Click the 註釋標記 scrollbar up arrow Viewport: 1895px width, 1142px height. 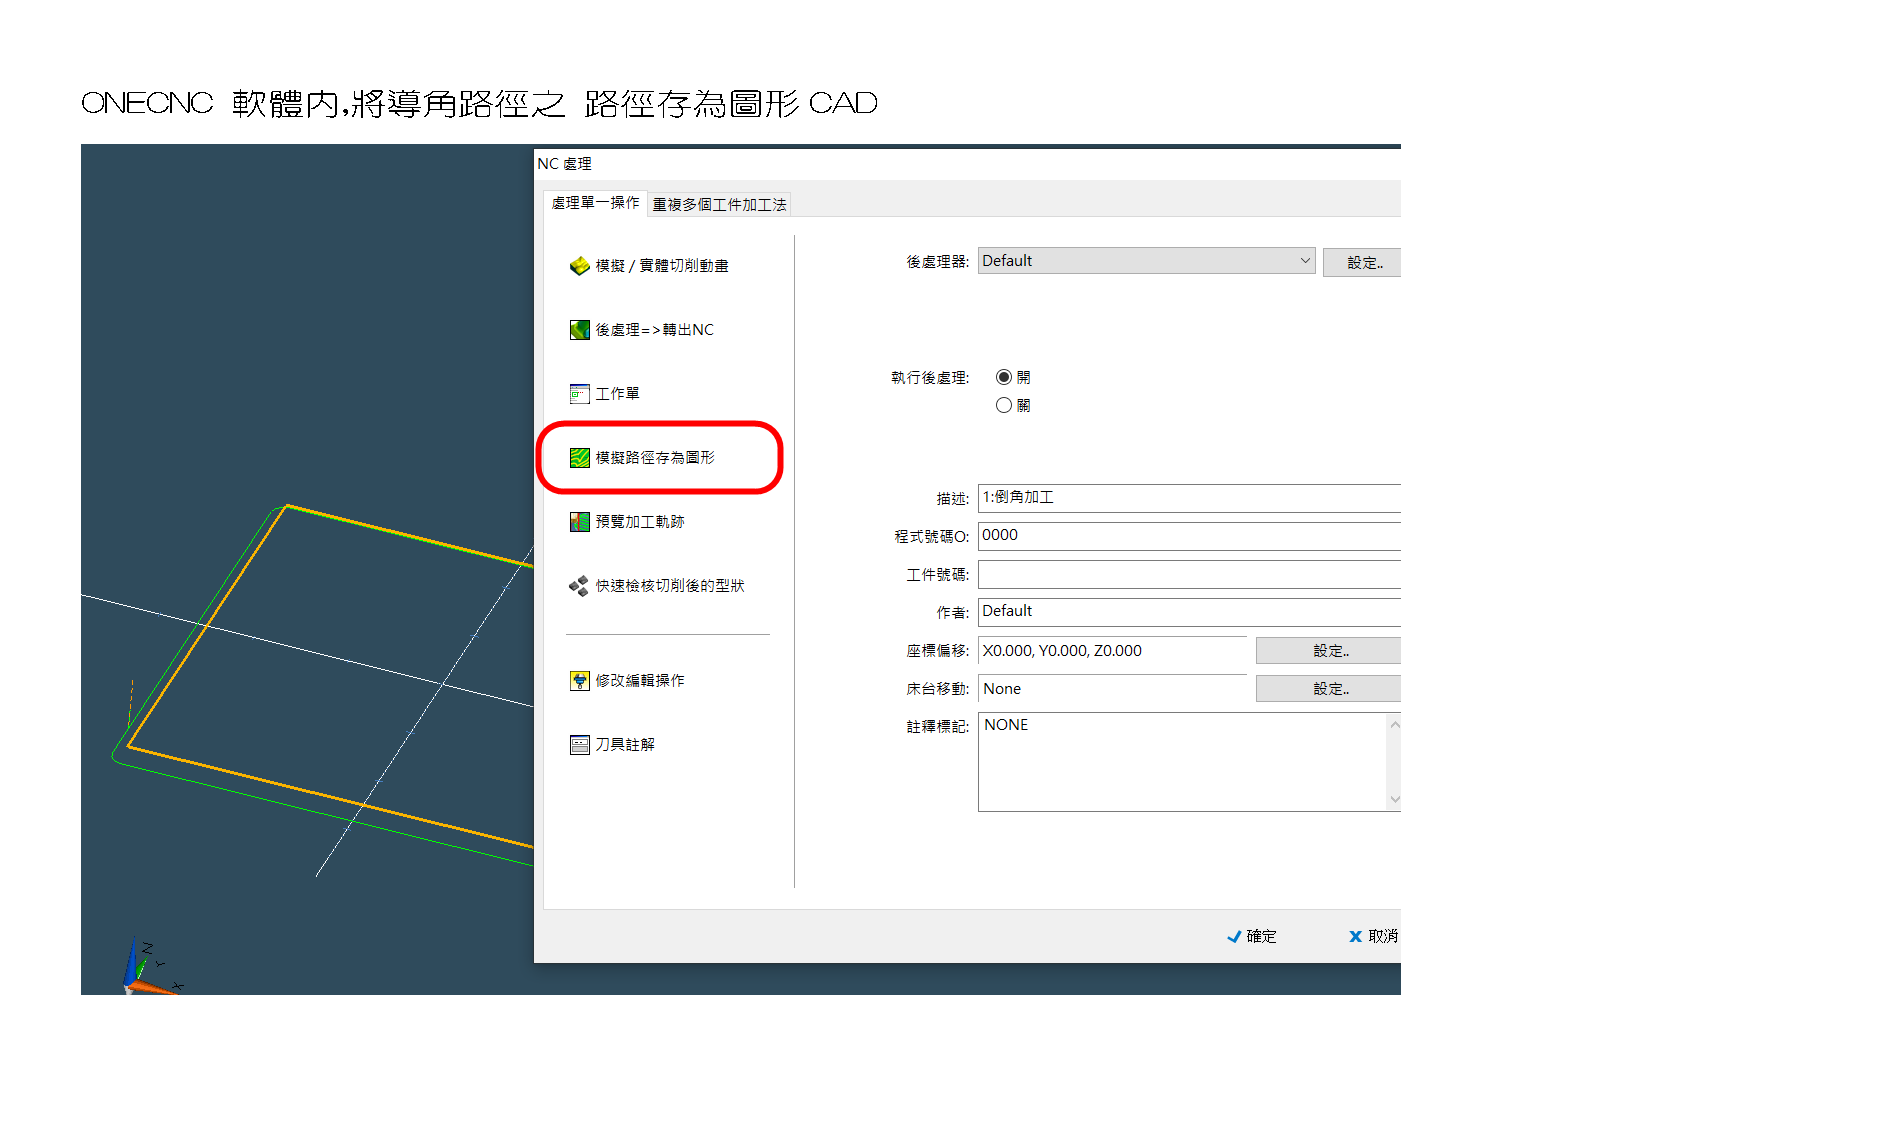coord(1394,725)
